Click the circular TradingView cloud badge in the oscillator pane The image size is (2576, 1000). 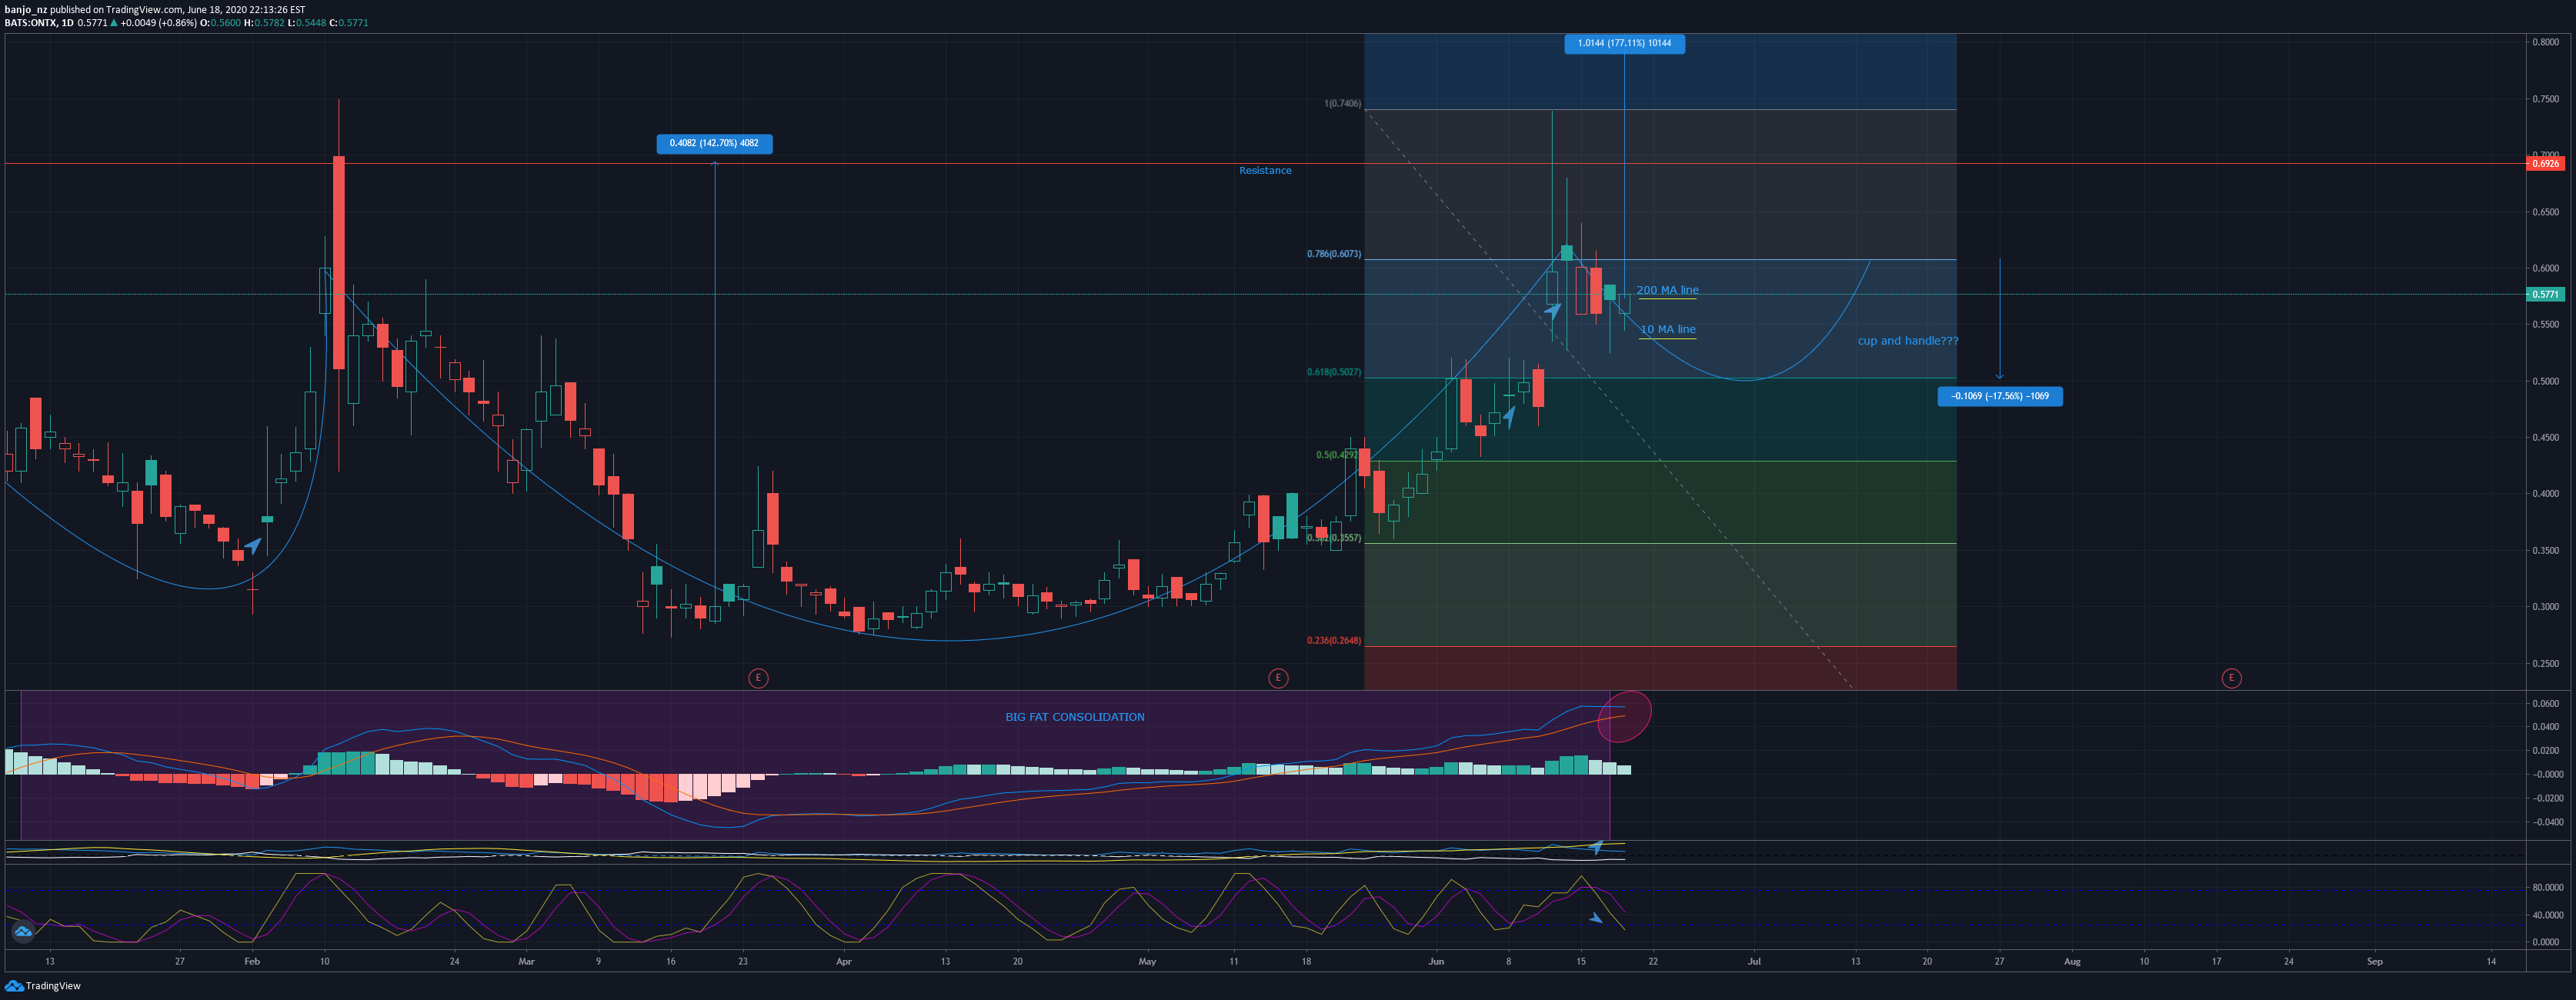click(23, 932)
